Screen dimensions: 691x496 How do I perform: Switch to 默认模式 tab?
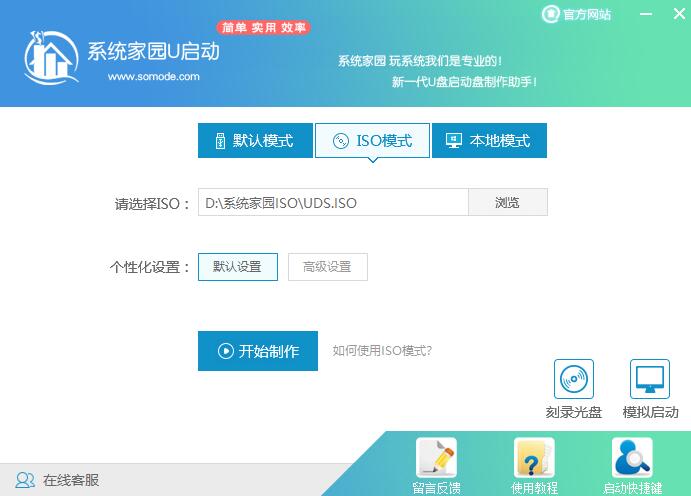coord(255,141)
